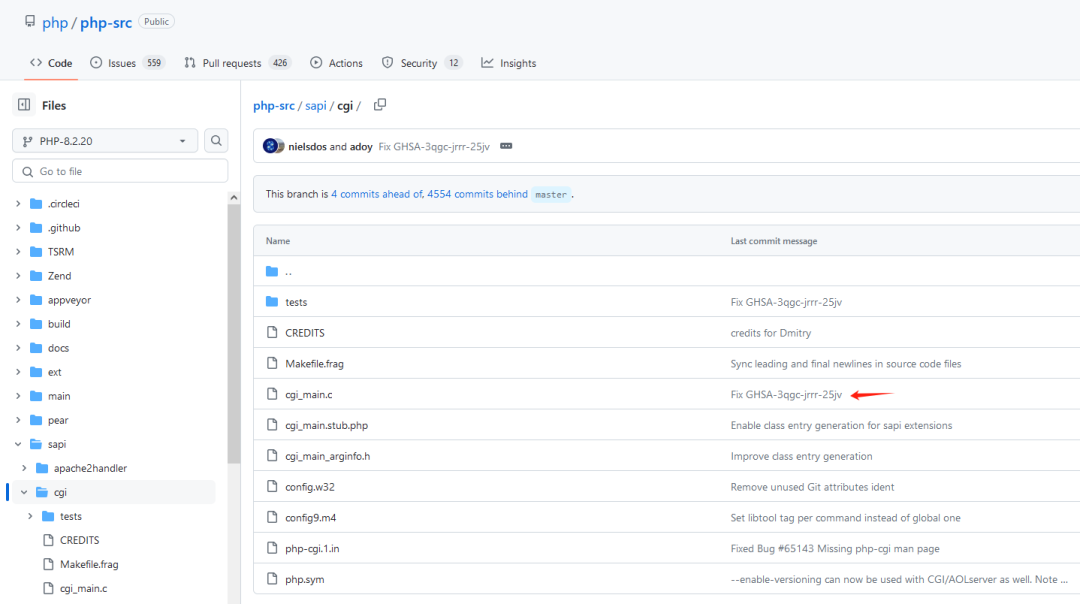
Task: Open the 4 commits ahead of link
Action: [377, 194]
